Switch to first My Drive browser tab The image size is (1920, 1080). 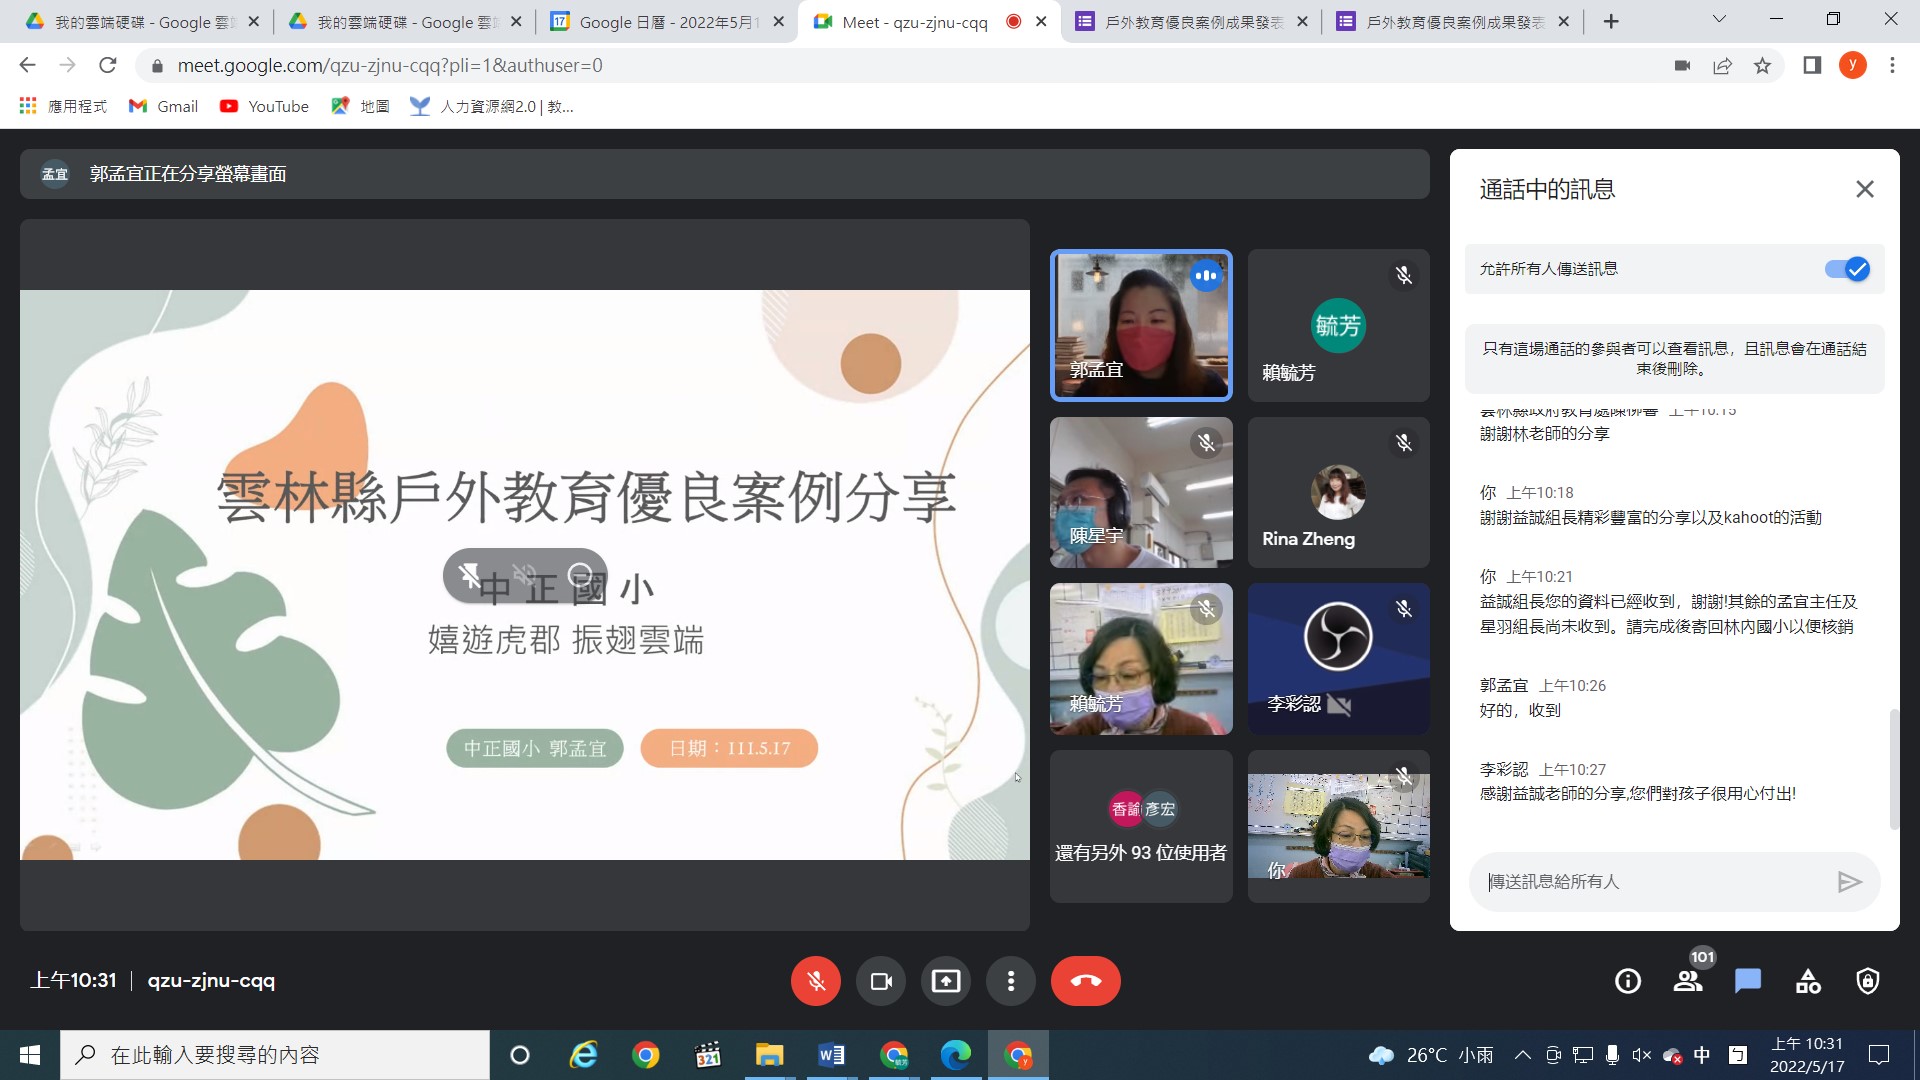pyautogui.click(x=142, y=21)
